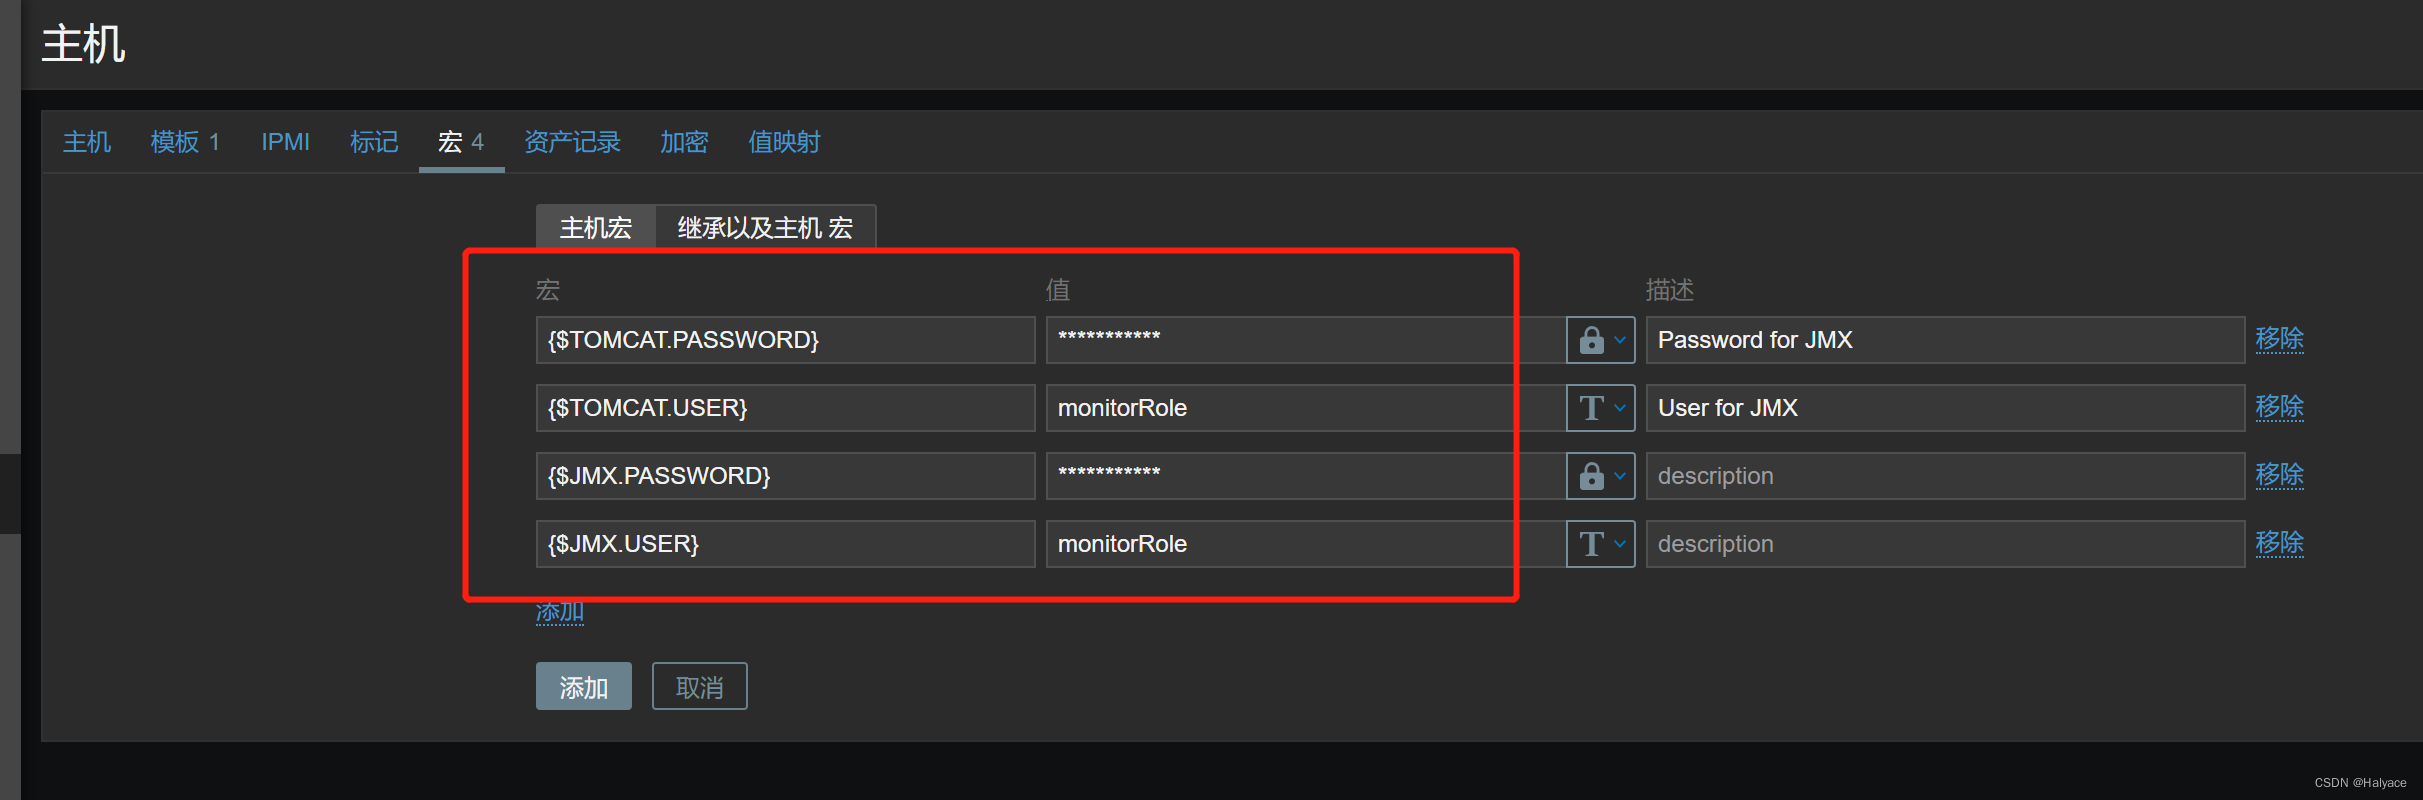Go to the 加密 tab
Image resolution: width=2423 pixels, height=800 pixels.
click(x=684, y=142)
